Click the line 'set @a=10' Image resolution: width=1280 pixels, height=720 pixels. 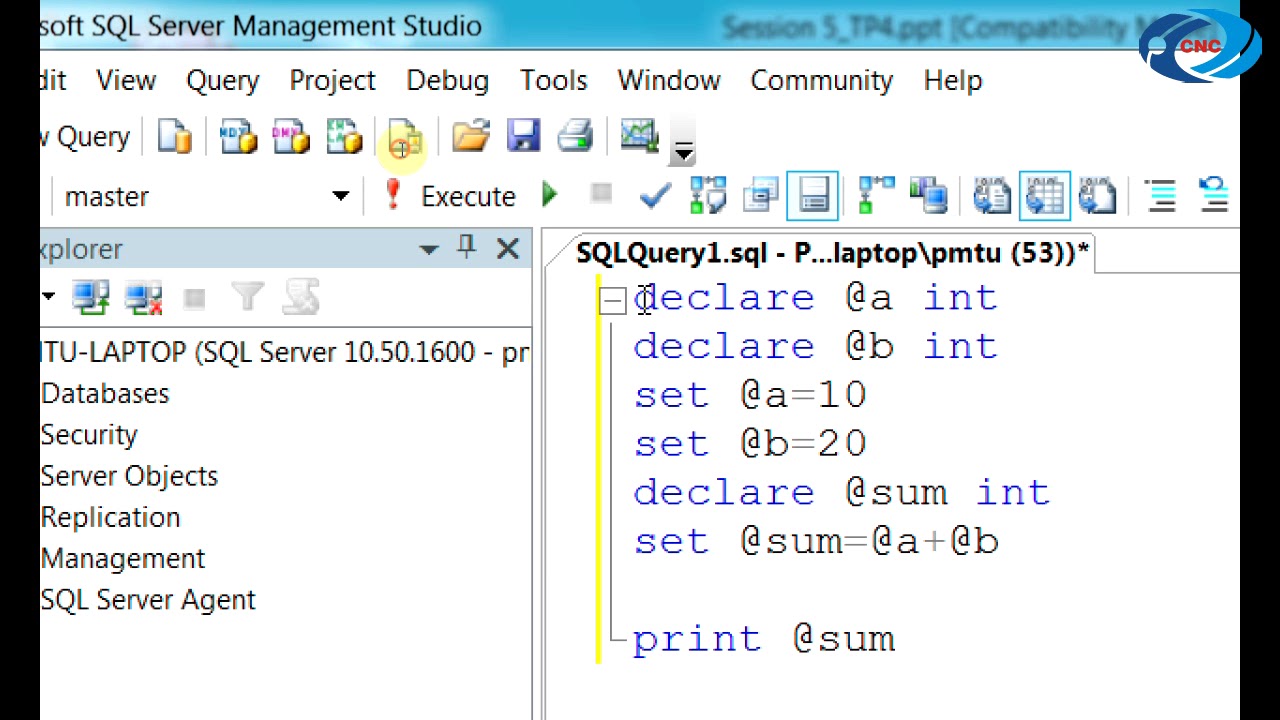point(750,395)
